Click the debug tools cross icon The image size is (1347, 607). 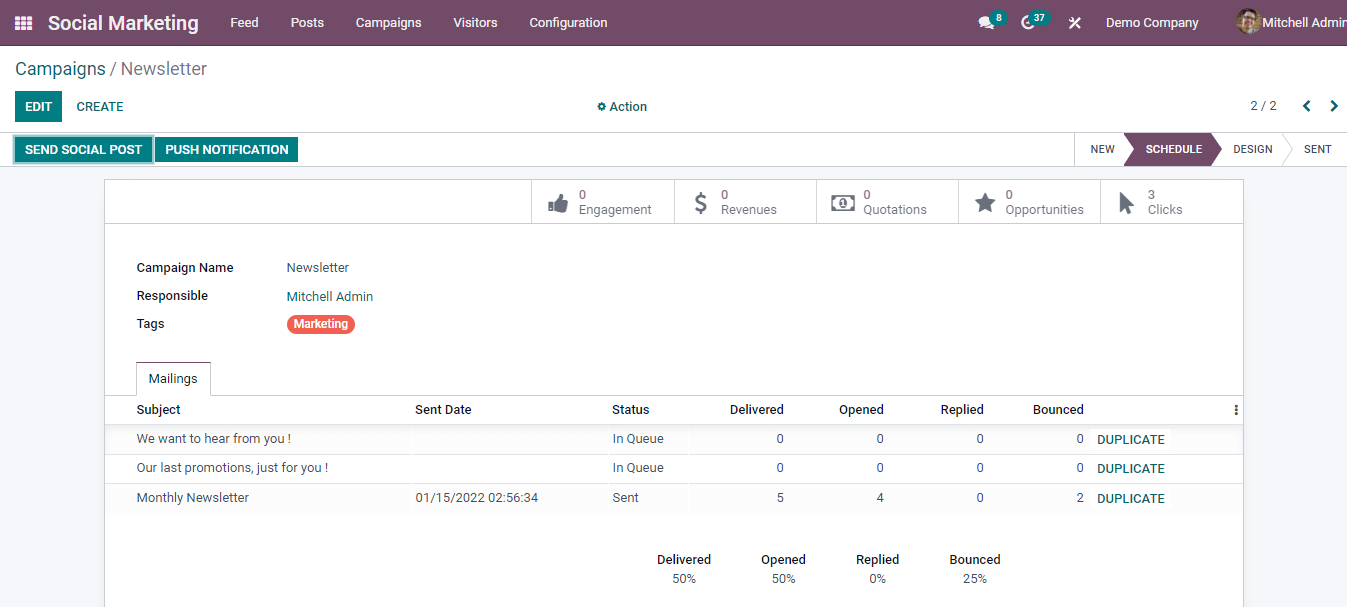click(1075, 23)
